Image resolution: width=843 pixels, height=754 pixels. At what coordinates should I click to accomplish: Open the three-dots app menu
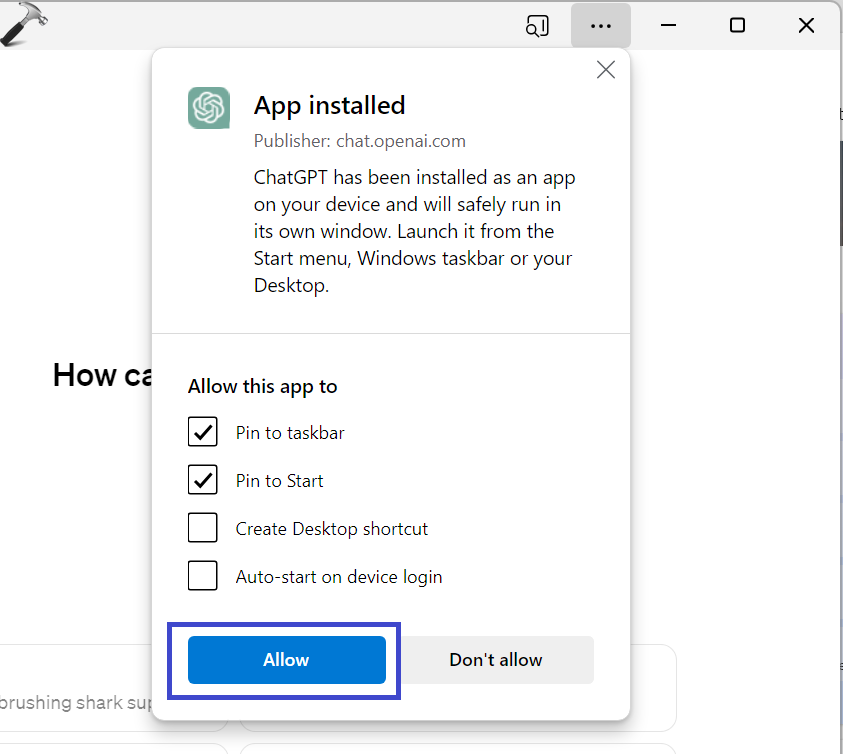[600, 26]
